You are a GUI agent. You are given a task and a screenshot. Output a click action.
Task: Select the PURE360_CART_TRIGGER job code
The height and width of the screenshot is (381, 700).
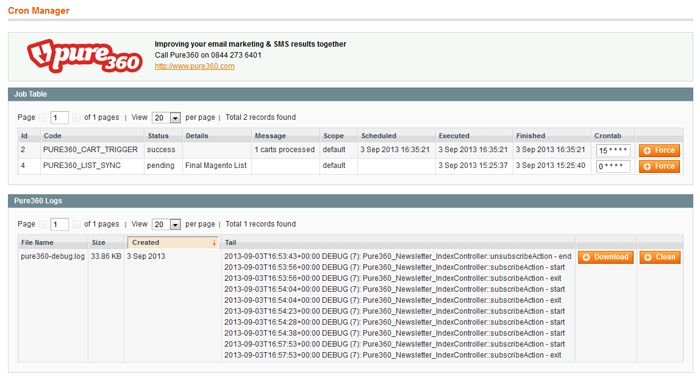(90, 150)
